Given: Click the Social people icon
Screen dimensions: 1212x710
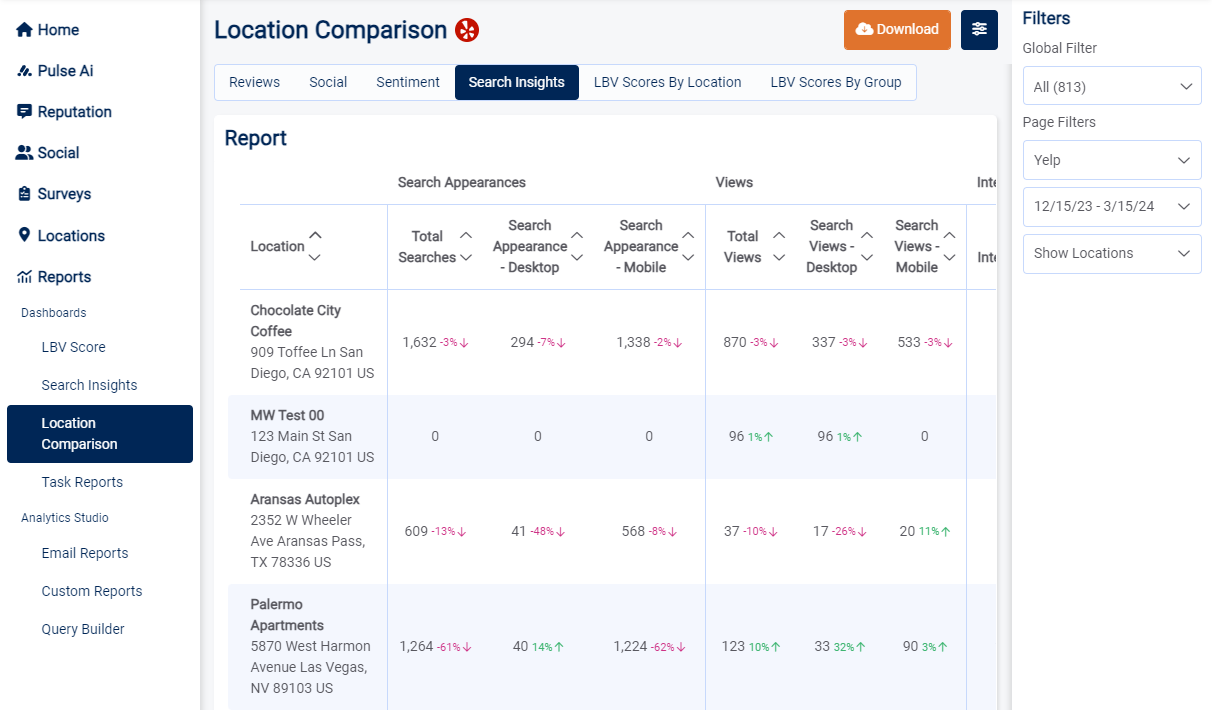Looking at the screenshot, I should 24,153.
